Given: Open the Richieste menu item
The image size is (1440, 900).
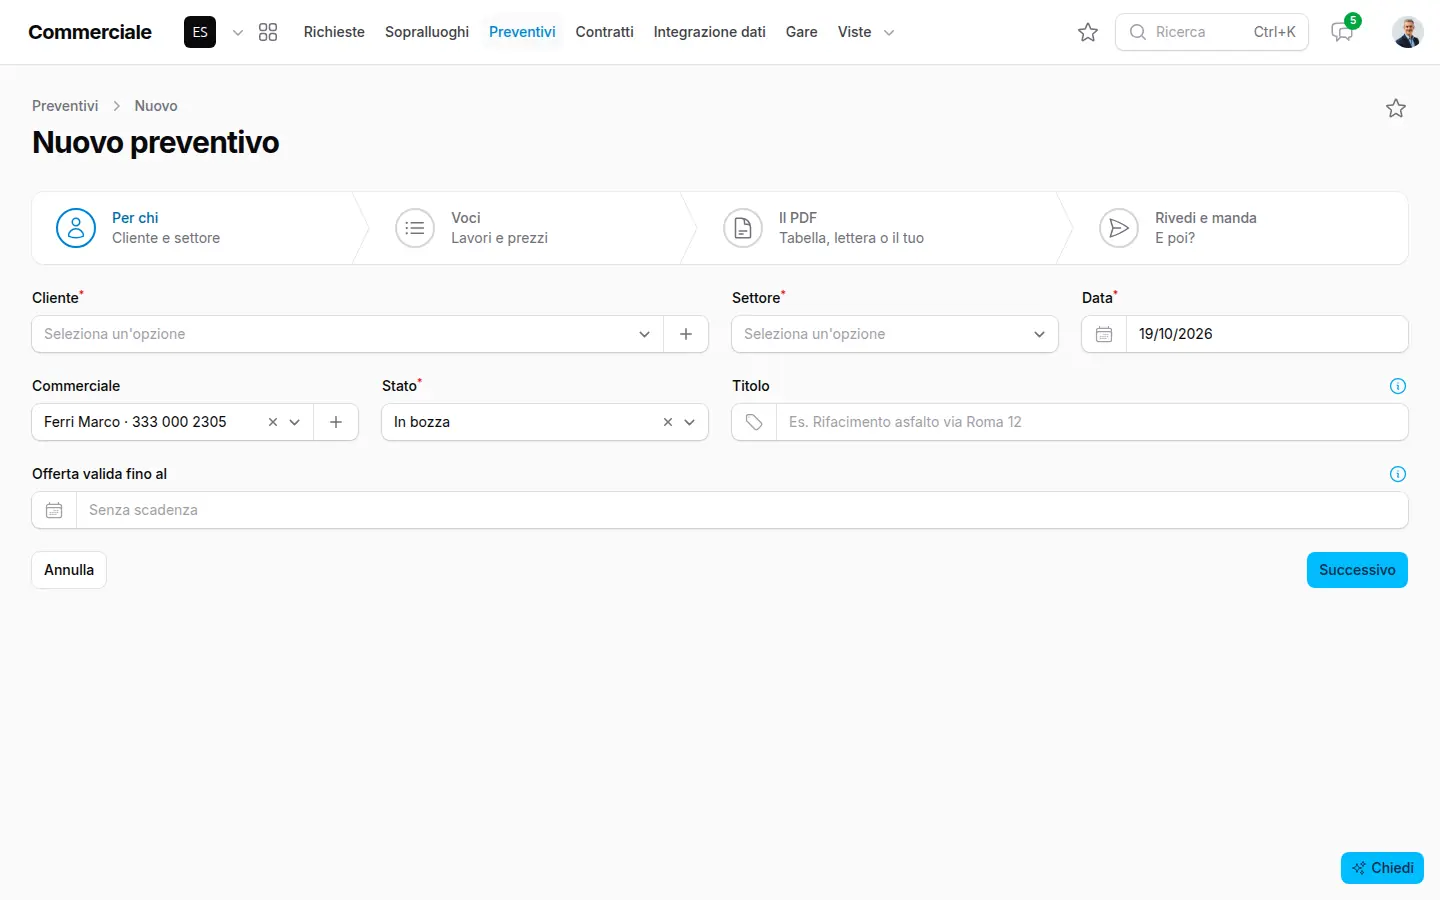Looking at the screenshot, I should pos(334,32).
